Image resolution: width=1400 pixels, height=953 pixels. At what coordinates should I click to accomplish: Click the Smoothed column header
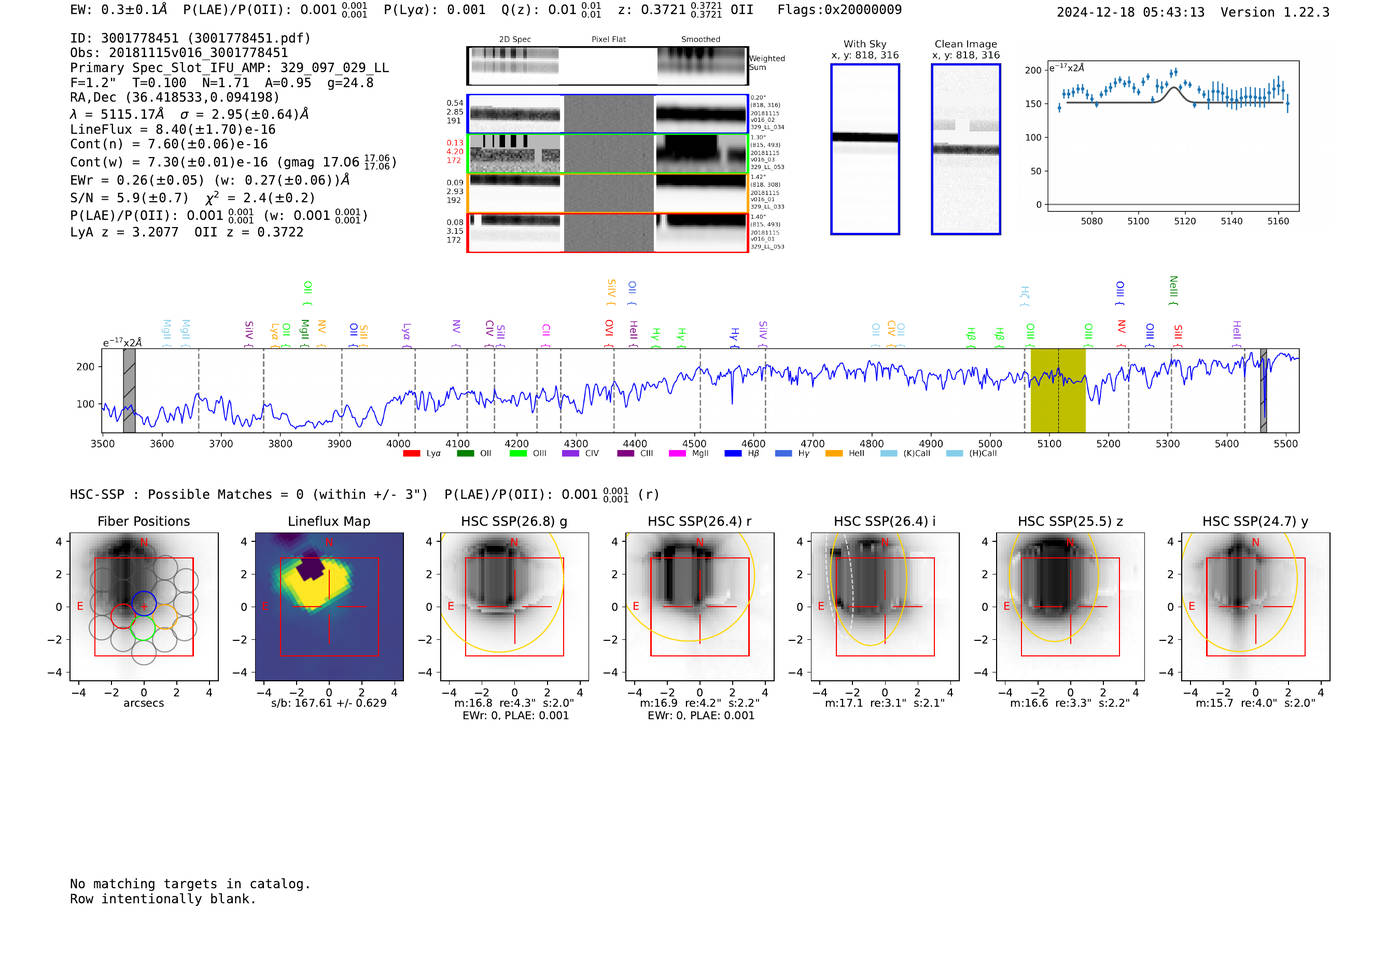(x=701, y=40)
